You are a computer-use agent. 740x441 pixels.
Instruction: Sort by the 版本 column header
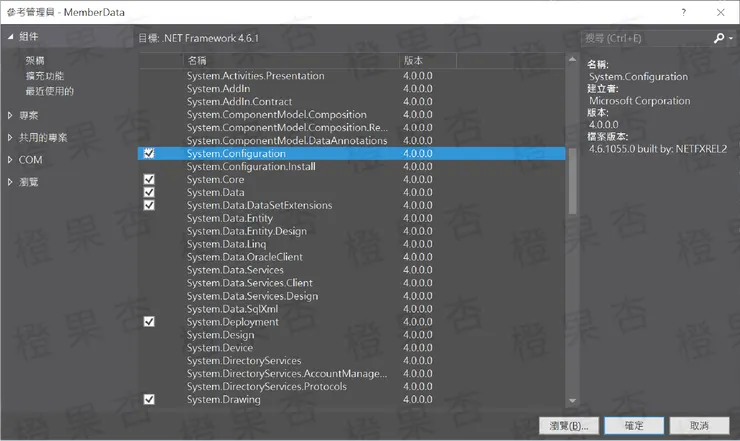point(428,60)
